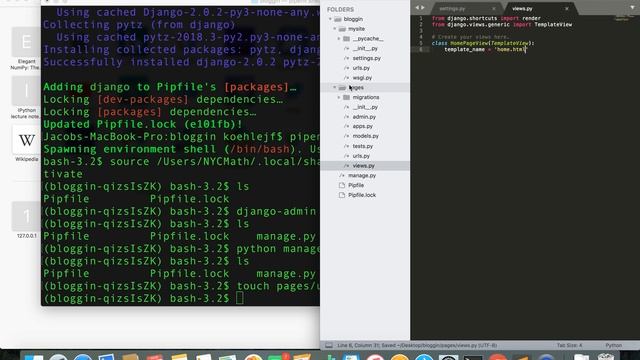Click 'Updated Pipfile.lock (e101fb)!' terminal line
Viewport: 640px width, 360px height.
(x=143, y=124)
